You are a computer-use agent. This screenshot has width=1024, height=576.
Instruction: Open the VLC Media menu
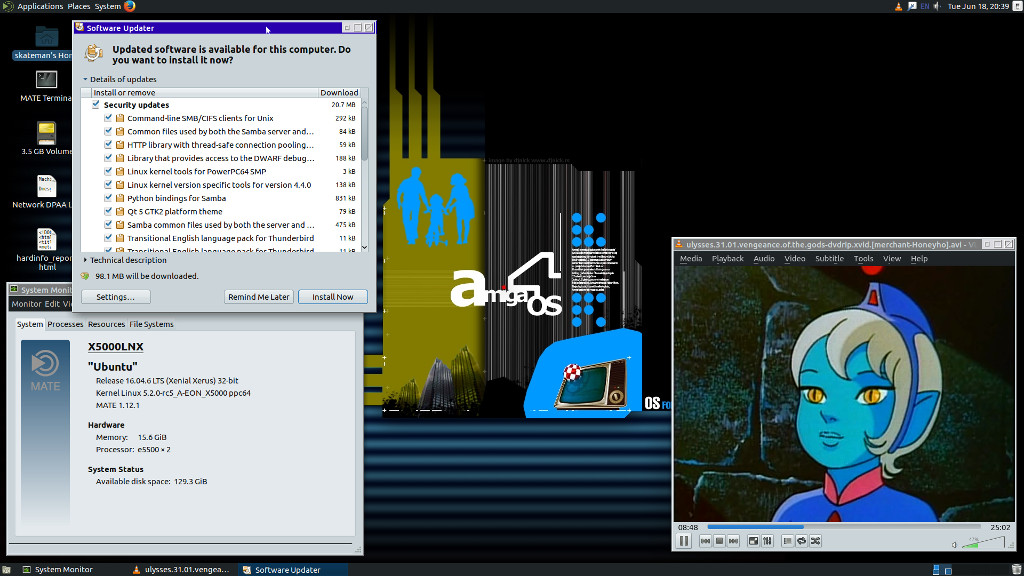coord(690,259)
